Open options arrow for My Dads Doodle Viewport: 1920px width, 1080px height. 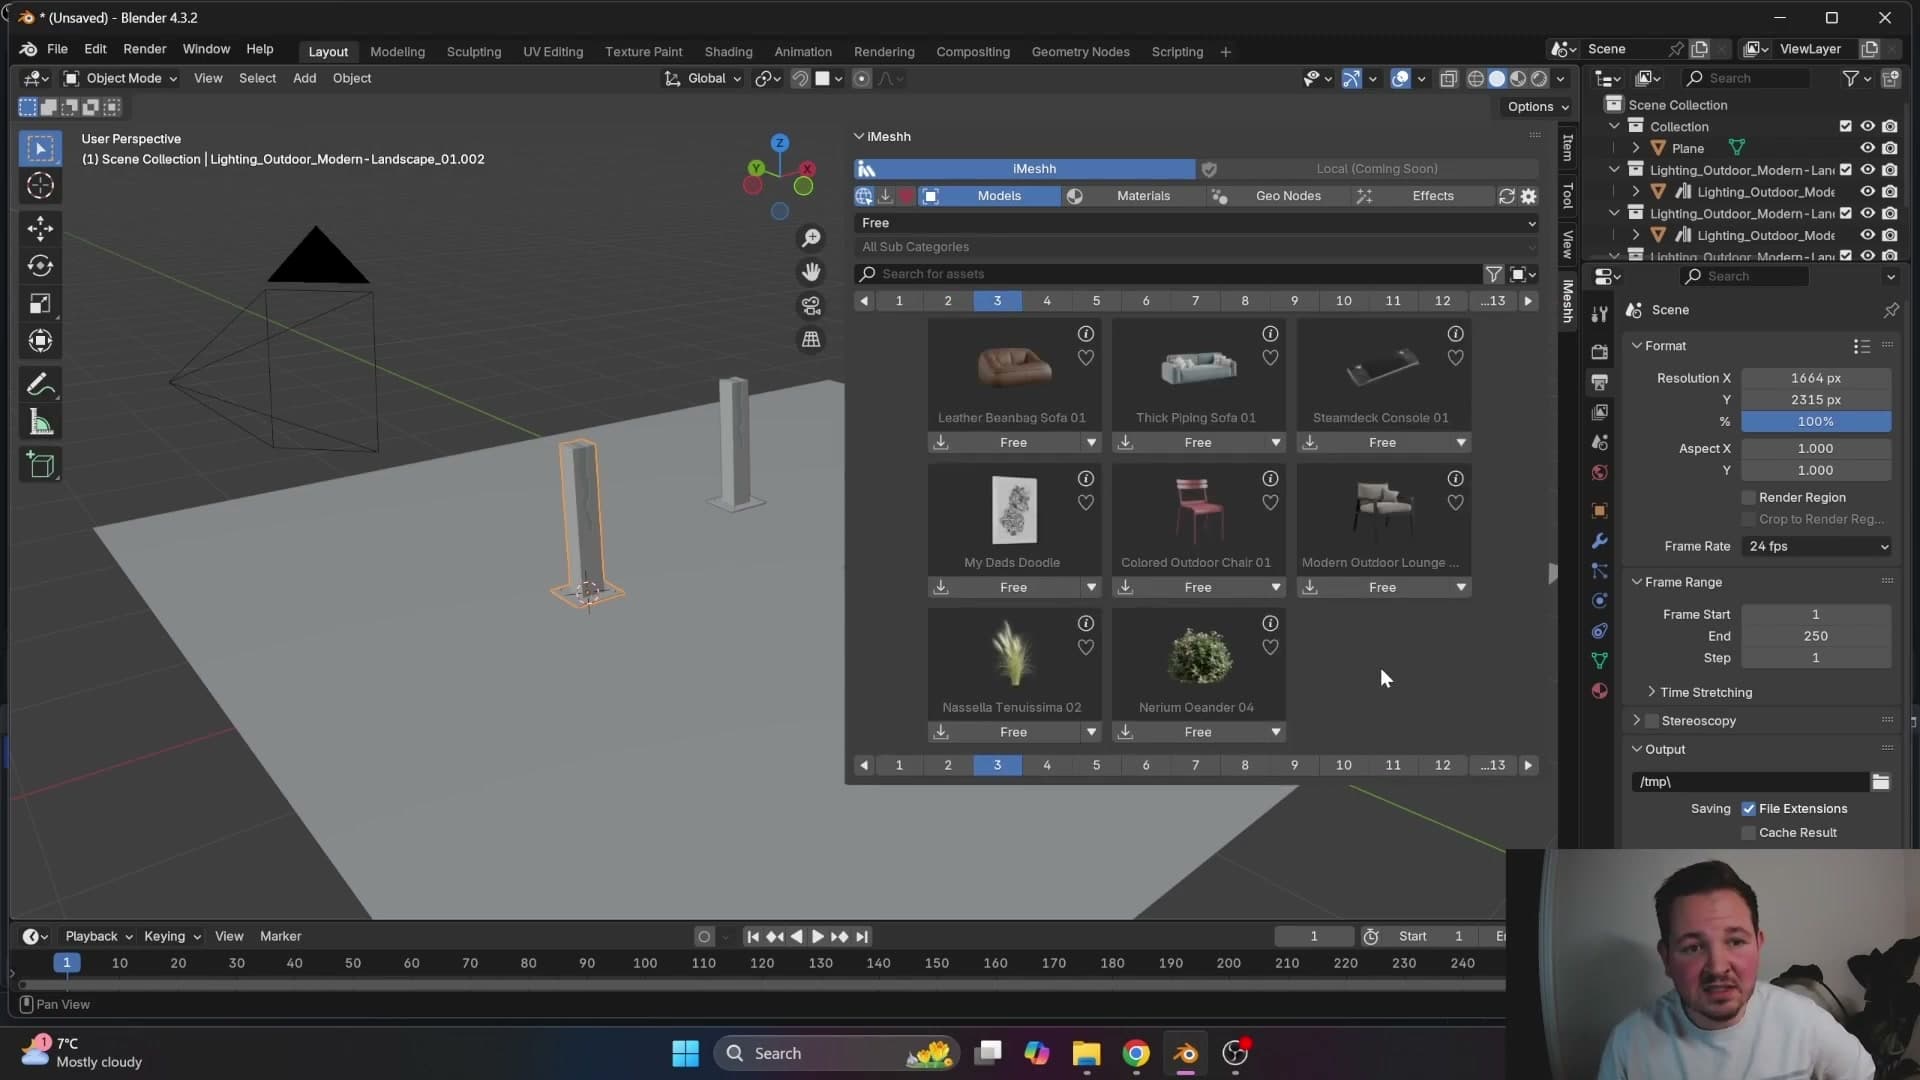(x=1091, y=588)
